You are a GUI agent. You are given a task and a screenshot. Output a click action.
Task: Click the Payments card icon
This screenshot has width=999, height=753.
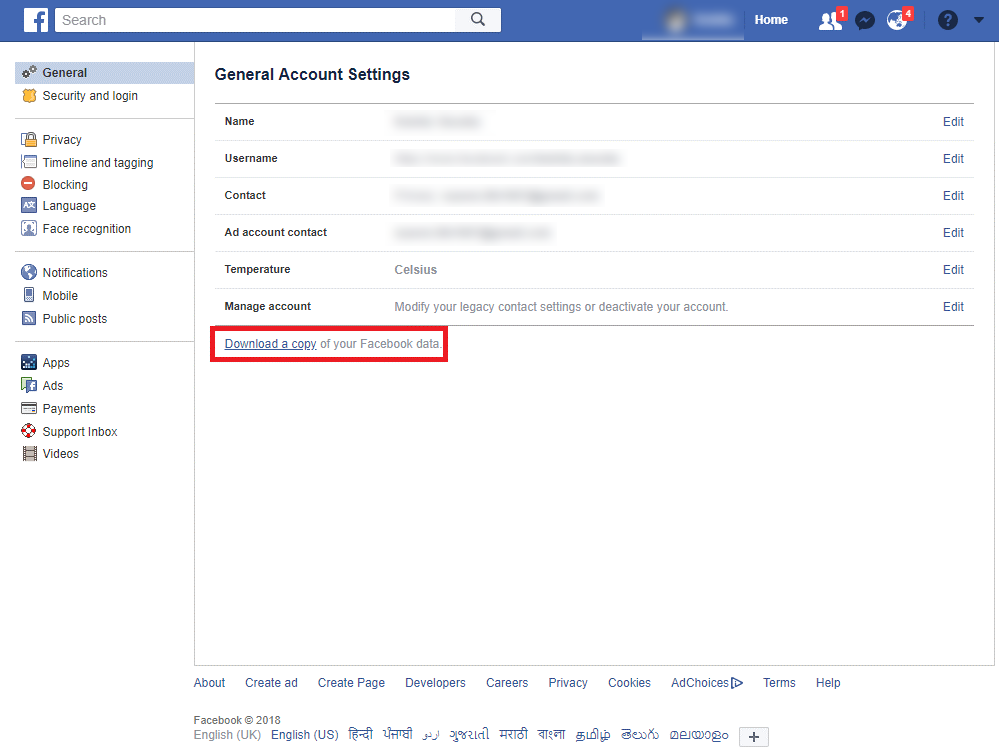click(x=29, y=408)
